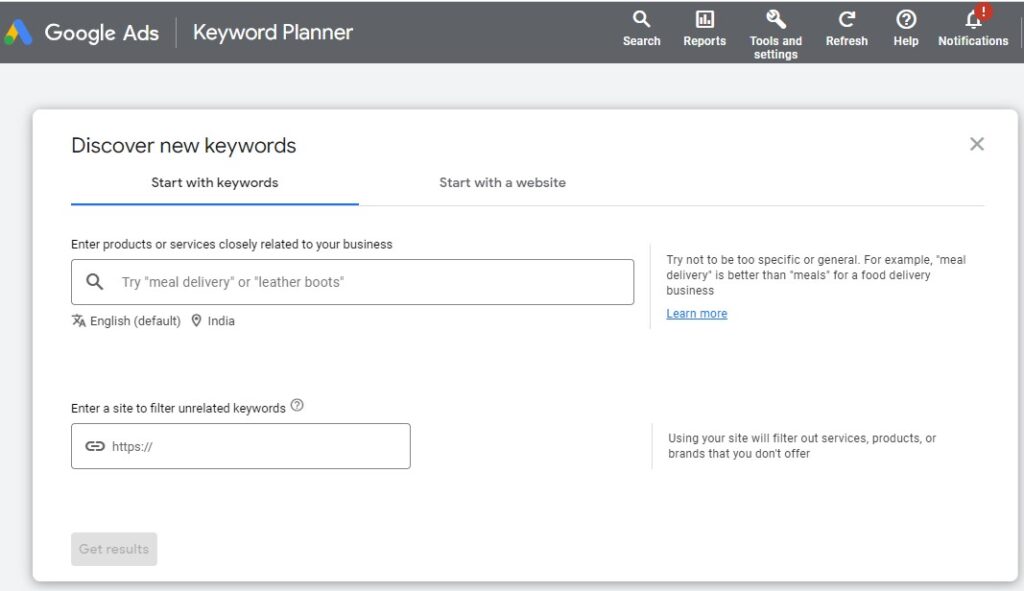Click the Refresh arrow icon
Viewport: 1024px width, 591px height.
846,19
